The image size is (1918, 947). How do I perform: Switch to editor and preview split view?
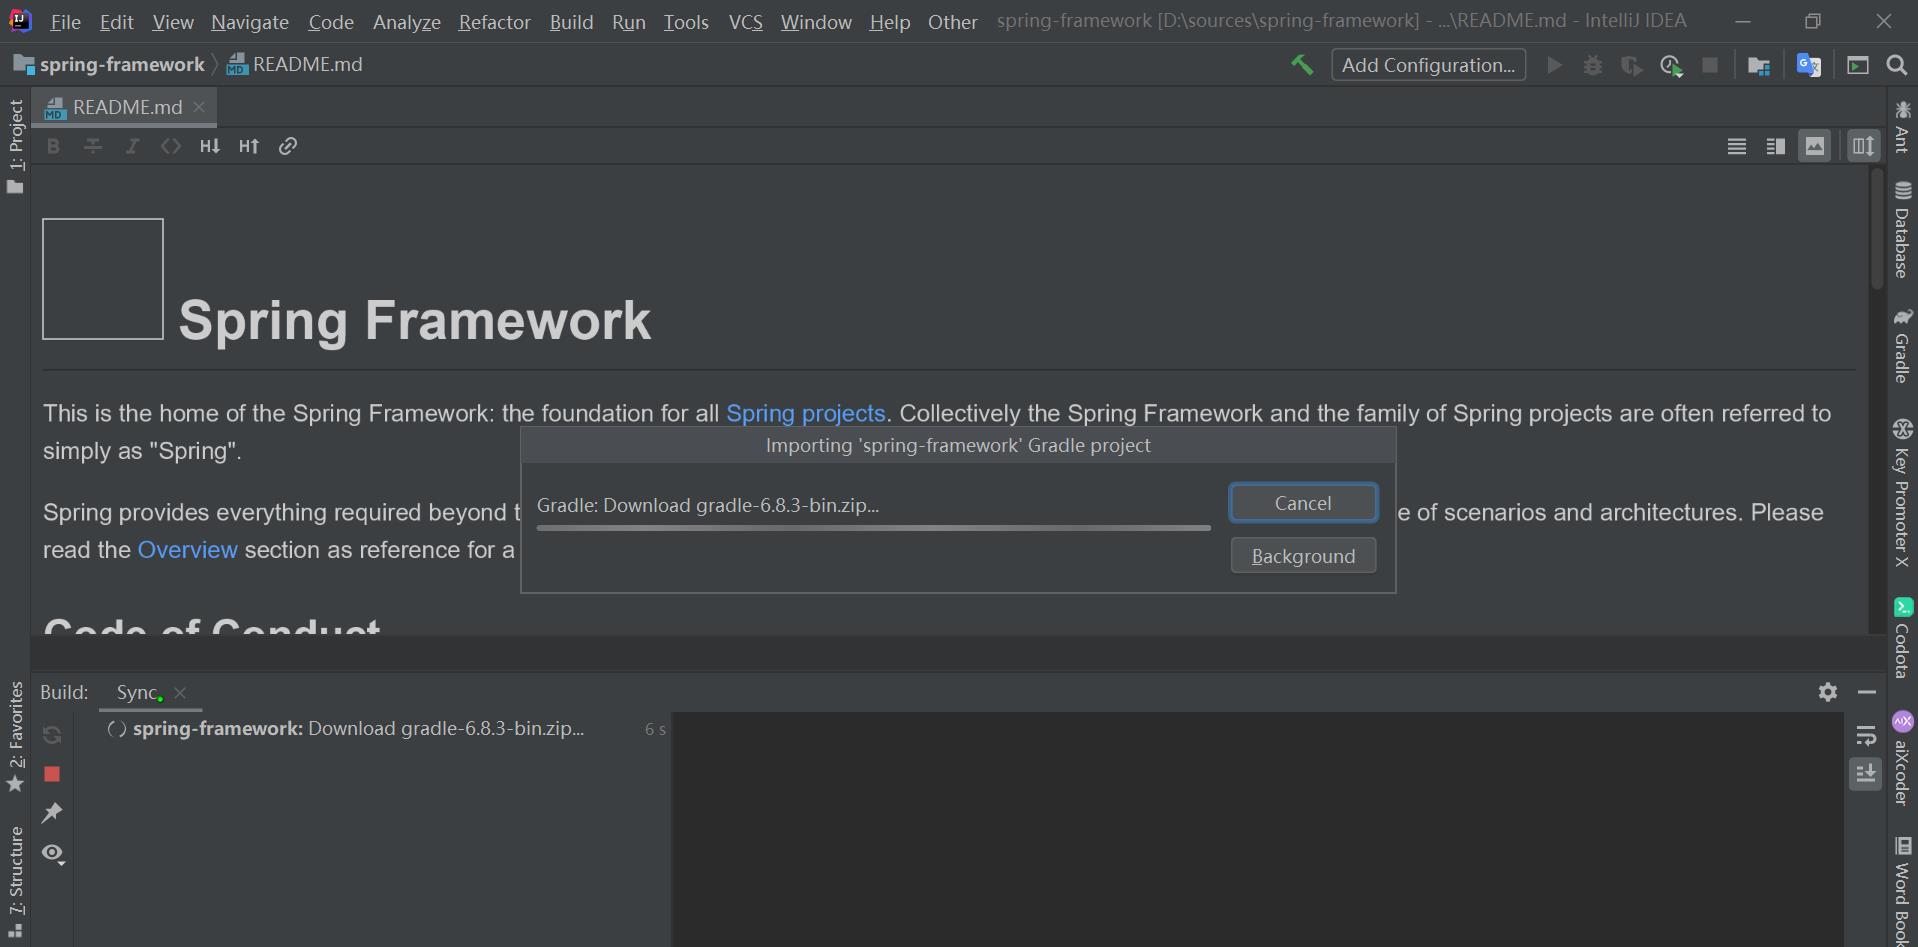coord(1776,146)
